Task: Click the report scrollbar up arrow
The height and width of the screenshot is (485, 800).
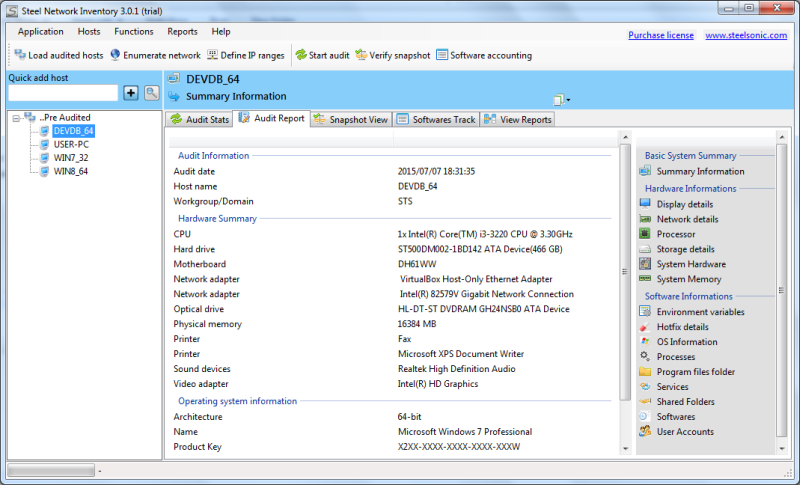Action: 626,137
